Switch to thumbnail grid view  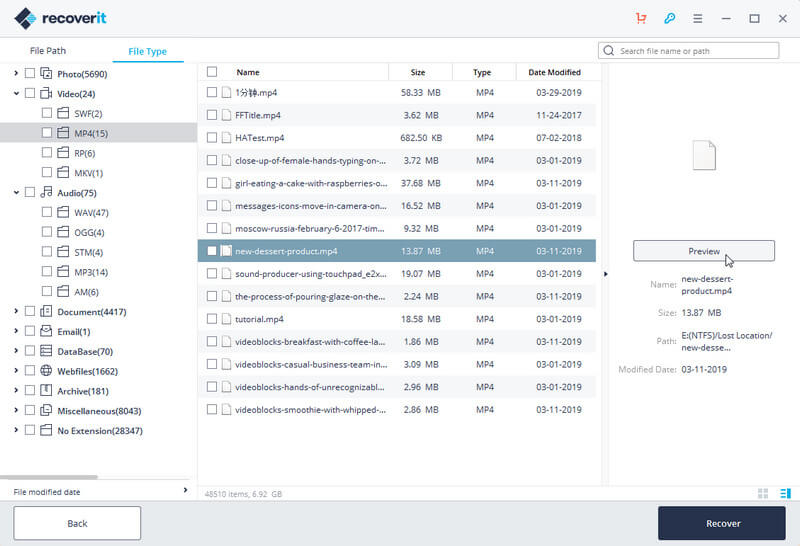(763, 493)
